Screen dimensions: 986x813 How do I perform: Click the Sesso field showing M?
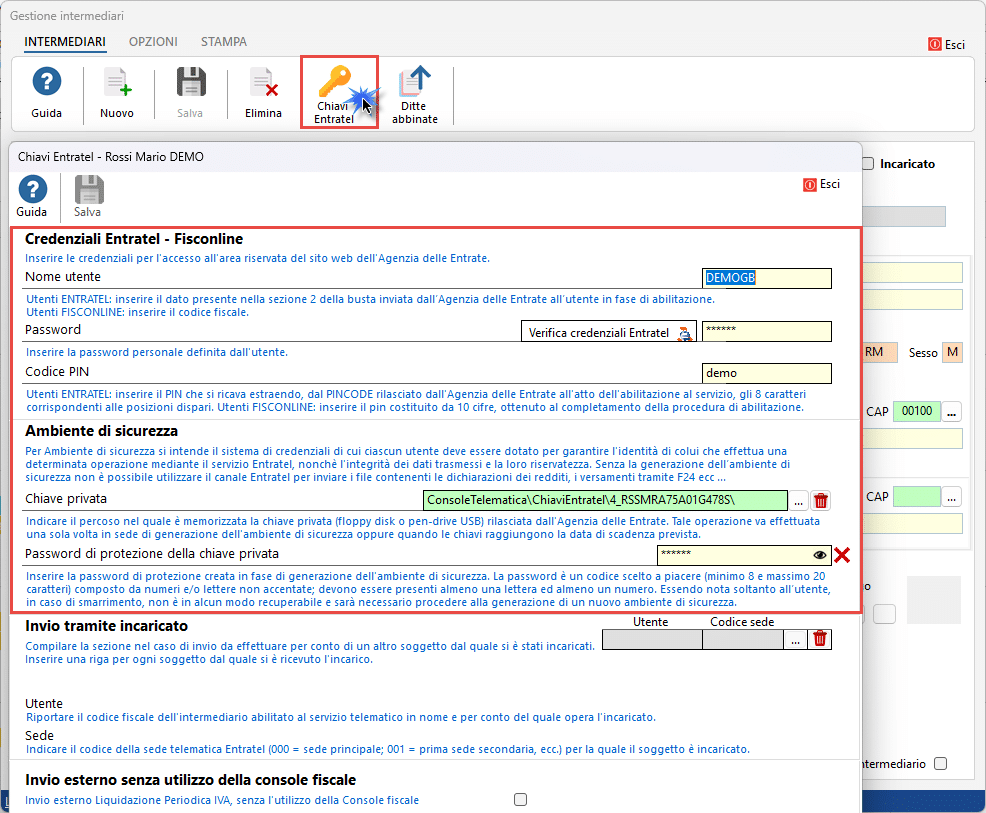pyautogui.click(x=953, y=352)
